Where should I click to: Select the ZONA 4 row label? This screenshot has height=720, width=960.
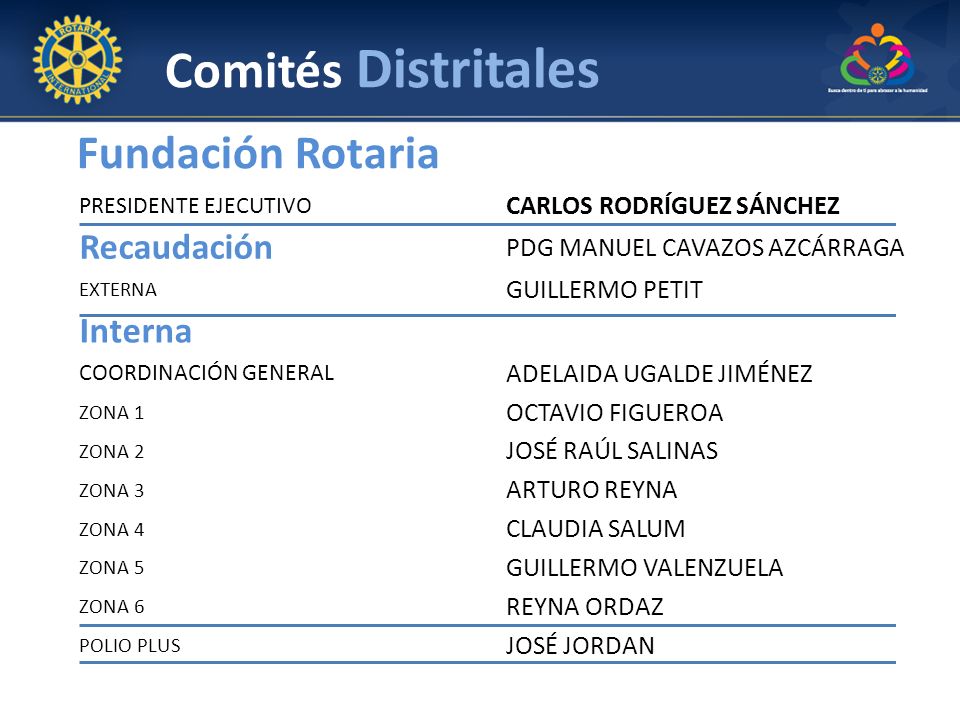point(111,530)
